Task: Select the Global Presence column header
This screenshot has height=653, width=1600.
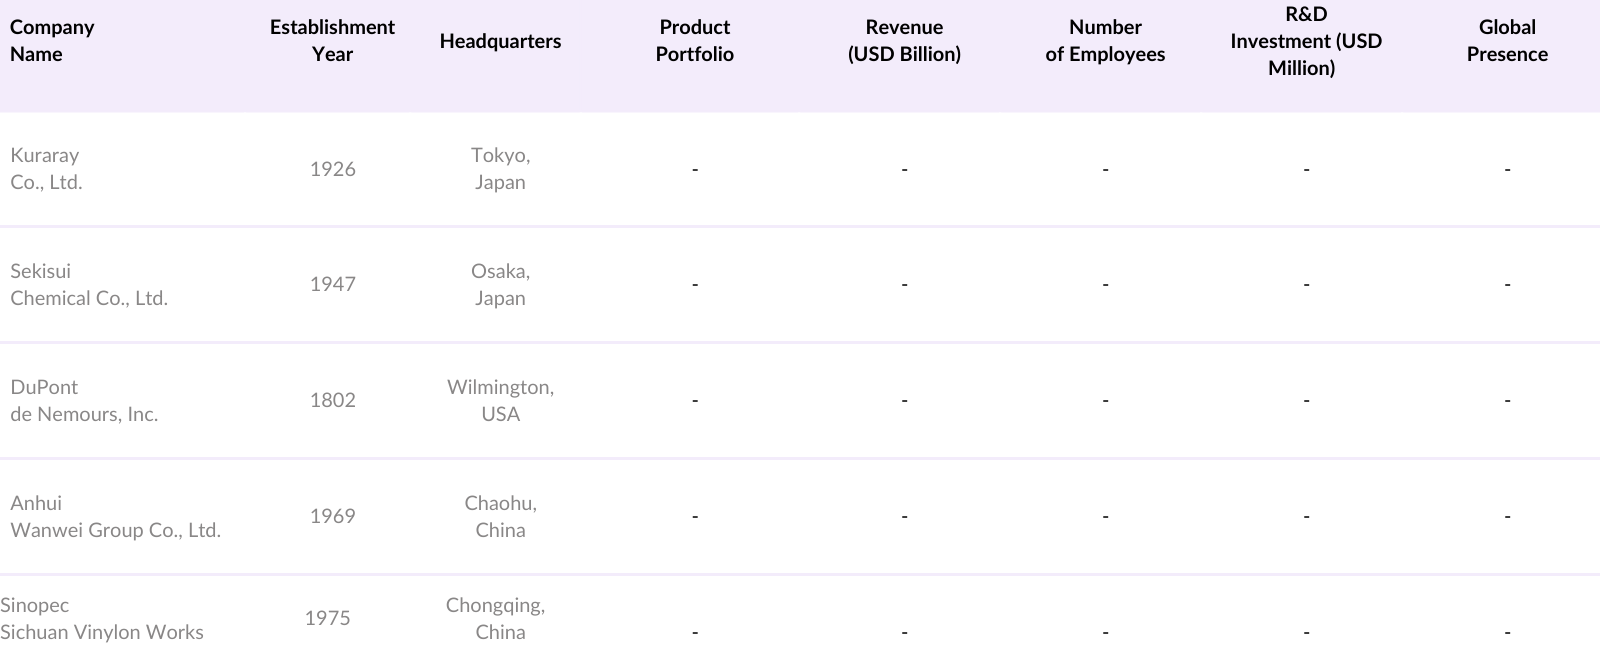Action: pyautogui.click(x=1507, y=41)
